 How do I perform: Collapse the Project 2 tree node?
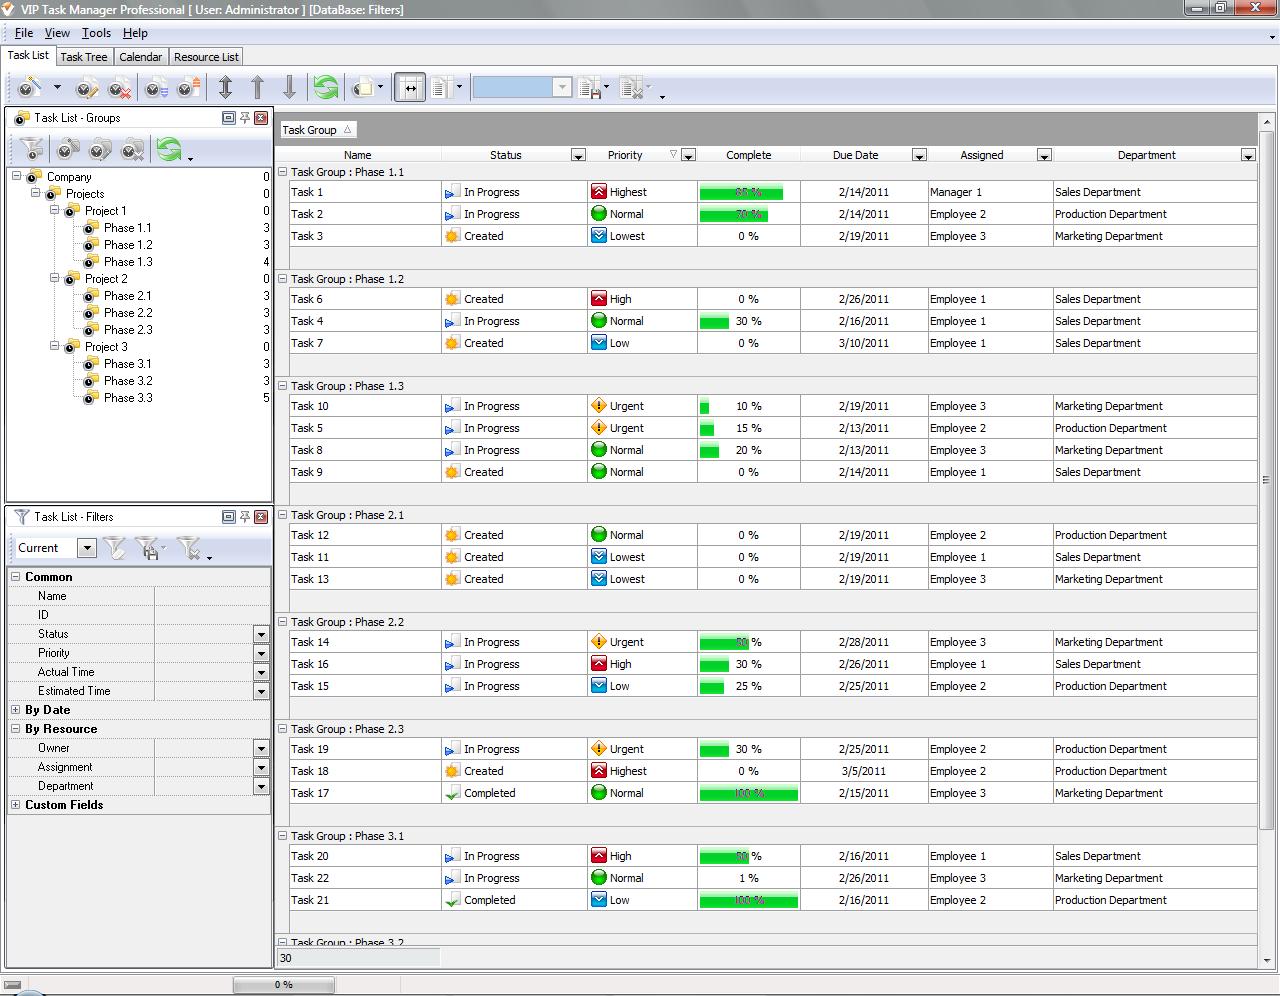pyautogui.click(x=55, y=279)
